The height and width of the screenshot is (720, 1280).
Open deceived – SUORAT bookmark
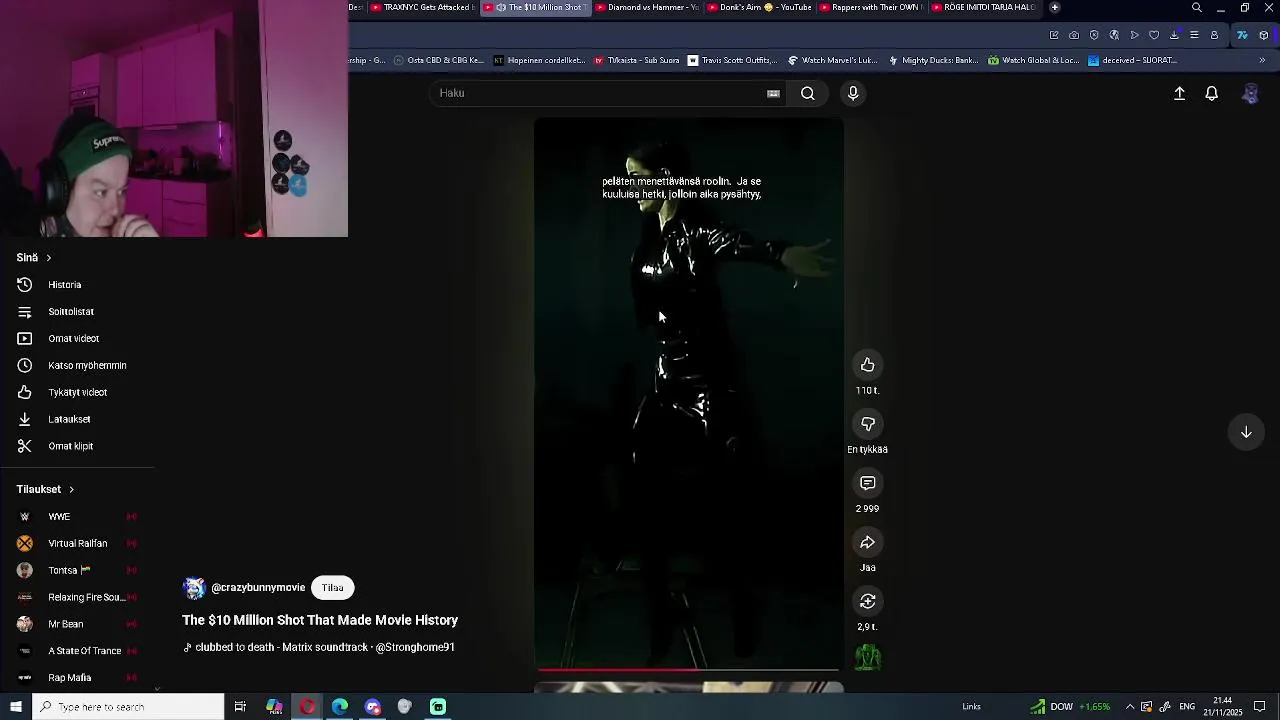click(1132, 60)
